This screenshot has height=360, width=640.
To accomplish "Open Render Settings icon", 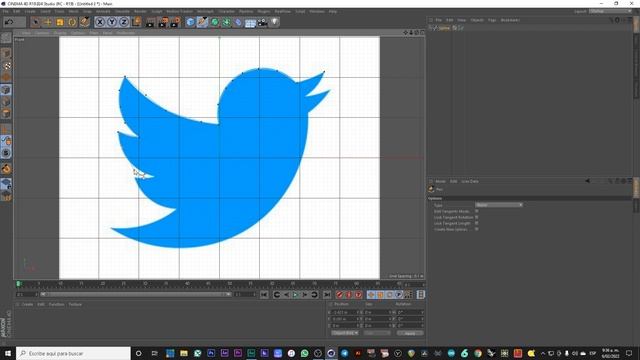I will point(176,22).
